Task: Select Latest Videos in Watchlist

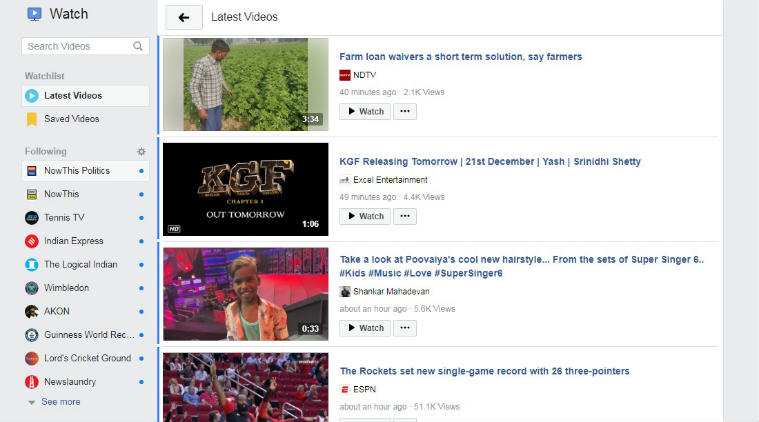Action: click(x=85, y=96)
